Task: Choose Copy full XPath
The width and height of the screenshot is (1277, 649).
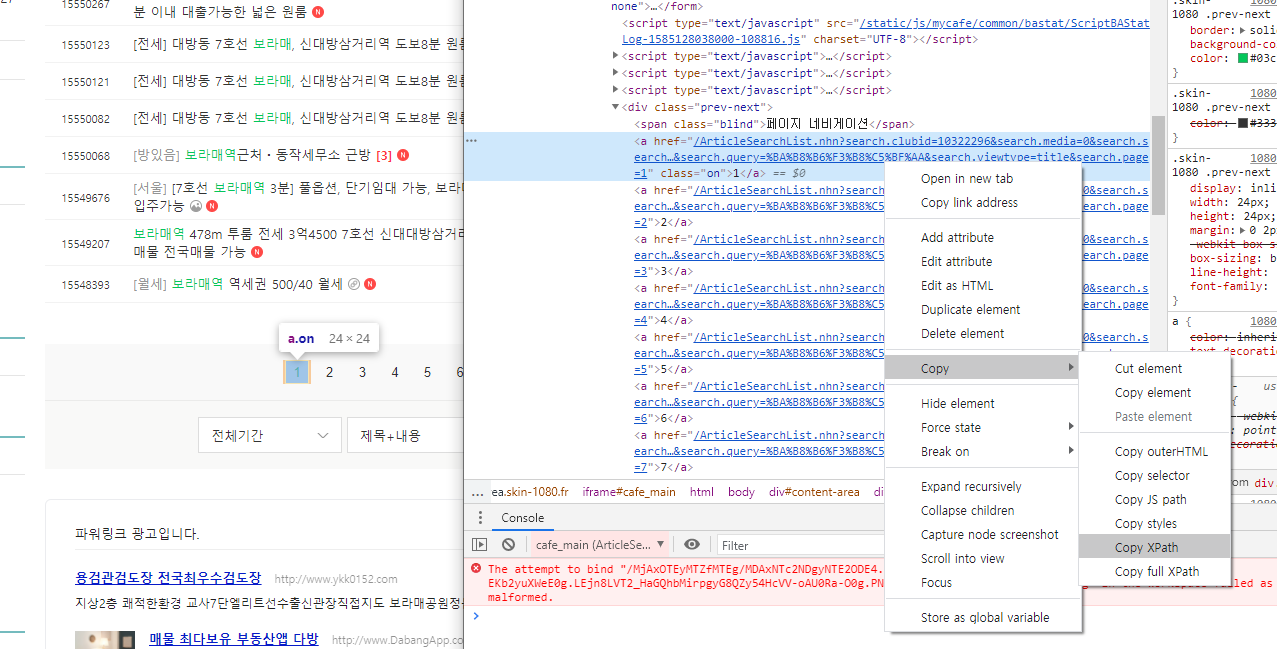Action: coord(1154,571)
